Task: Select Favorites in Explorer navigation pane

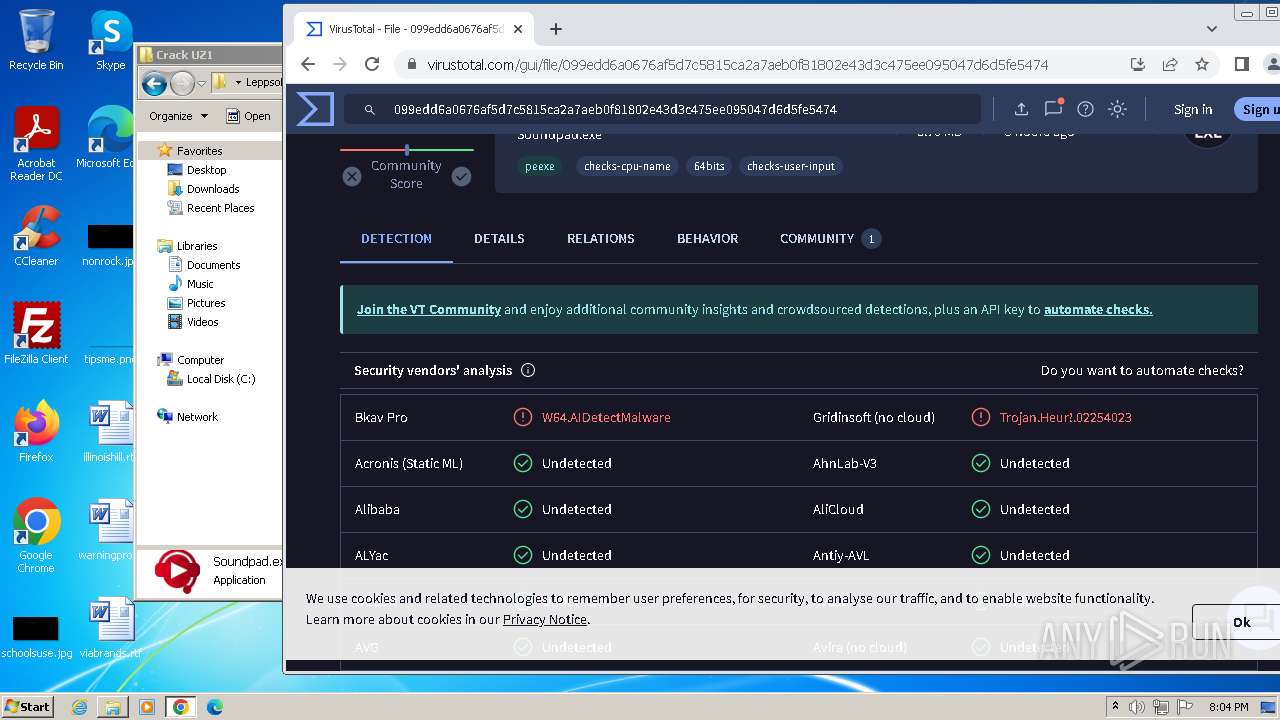Action: click(x=199, y=151)
